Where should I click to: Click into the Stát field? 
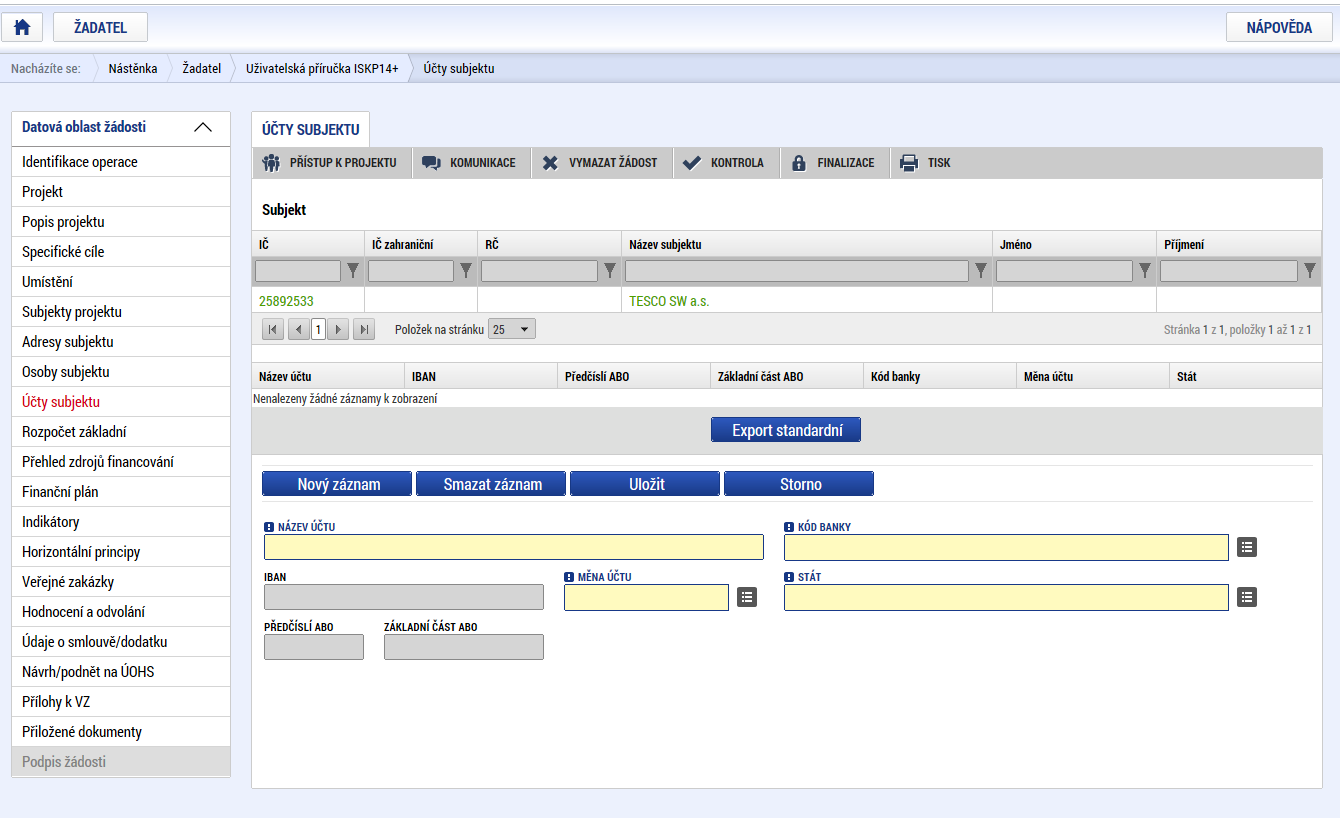click(x=1006, y=597)
